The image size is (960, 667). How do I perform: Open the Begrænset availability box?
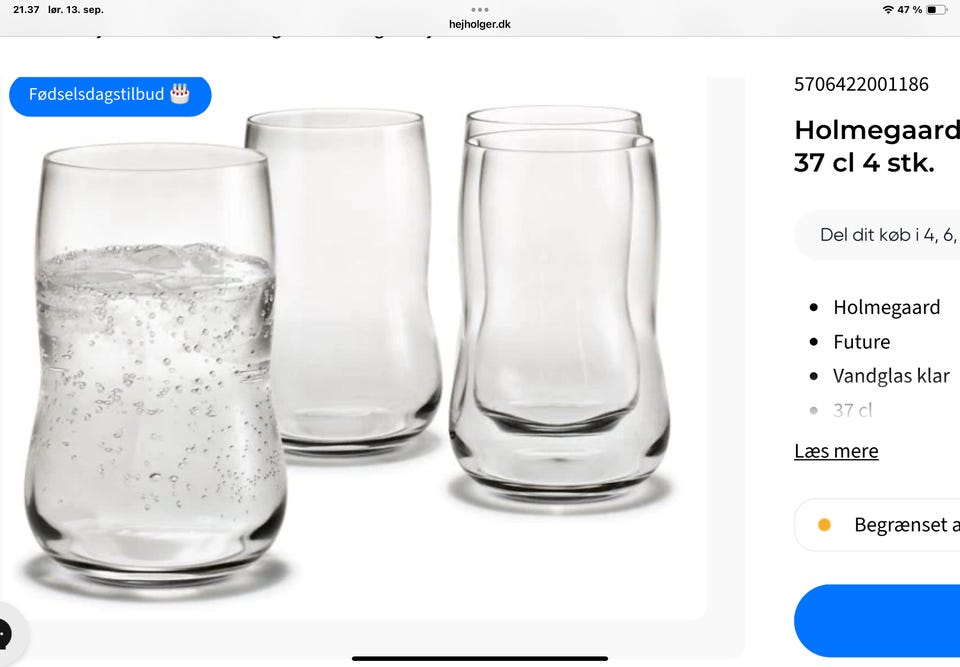pos(877,525)
